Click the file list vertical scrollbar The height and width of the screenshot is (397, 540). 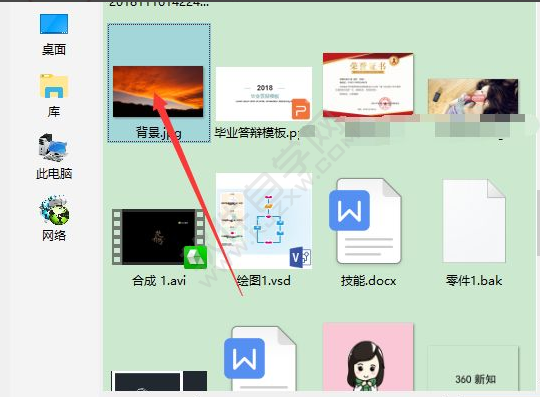538,222
